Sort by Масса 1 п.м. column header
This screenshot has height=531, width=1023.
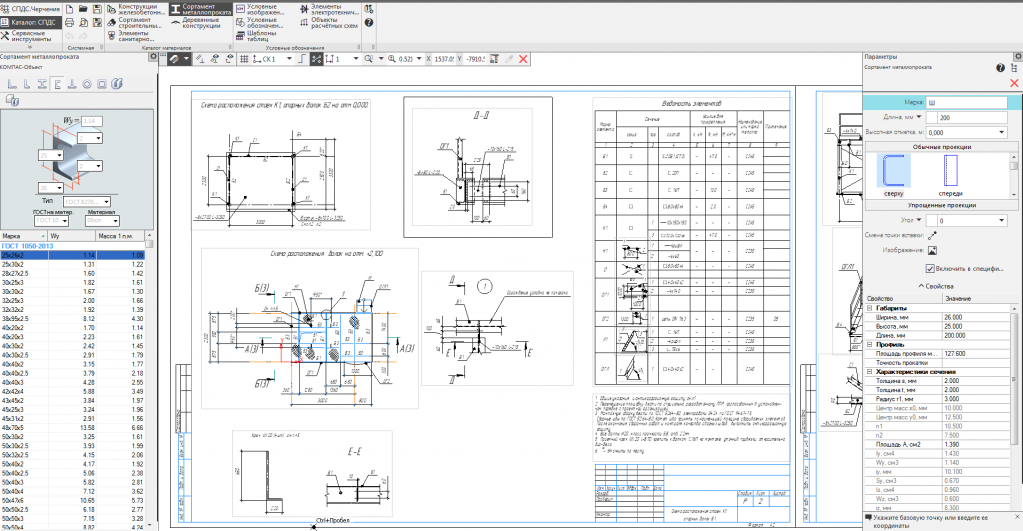point(120,235)
